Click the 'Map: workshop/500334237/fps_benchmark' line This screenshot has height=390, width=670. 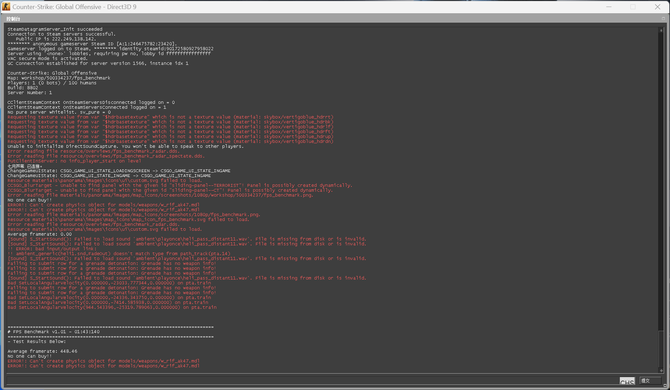[59, 78]
